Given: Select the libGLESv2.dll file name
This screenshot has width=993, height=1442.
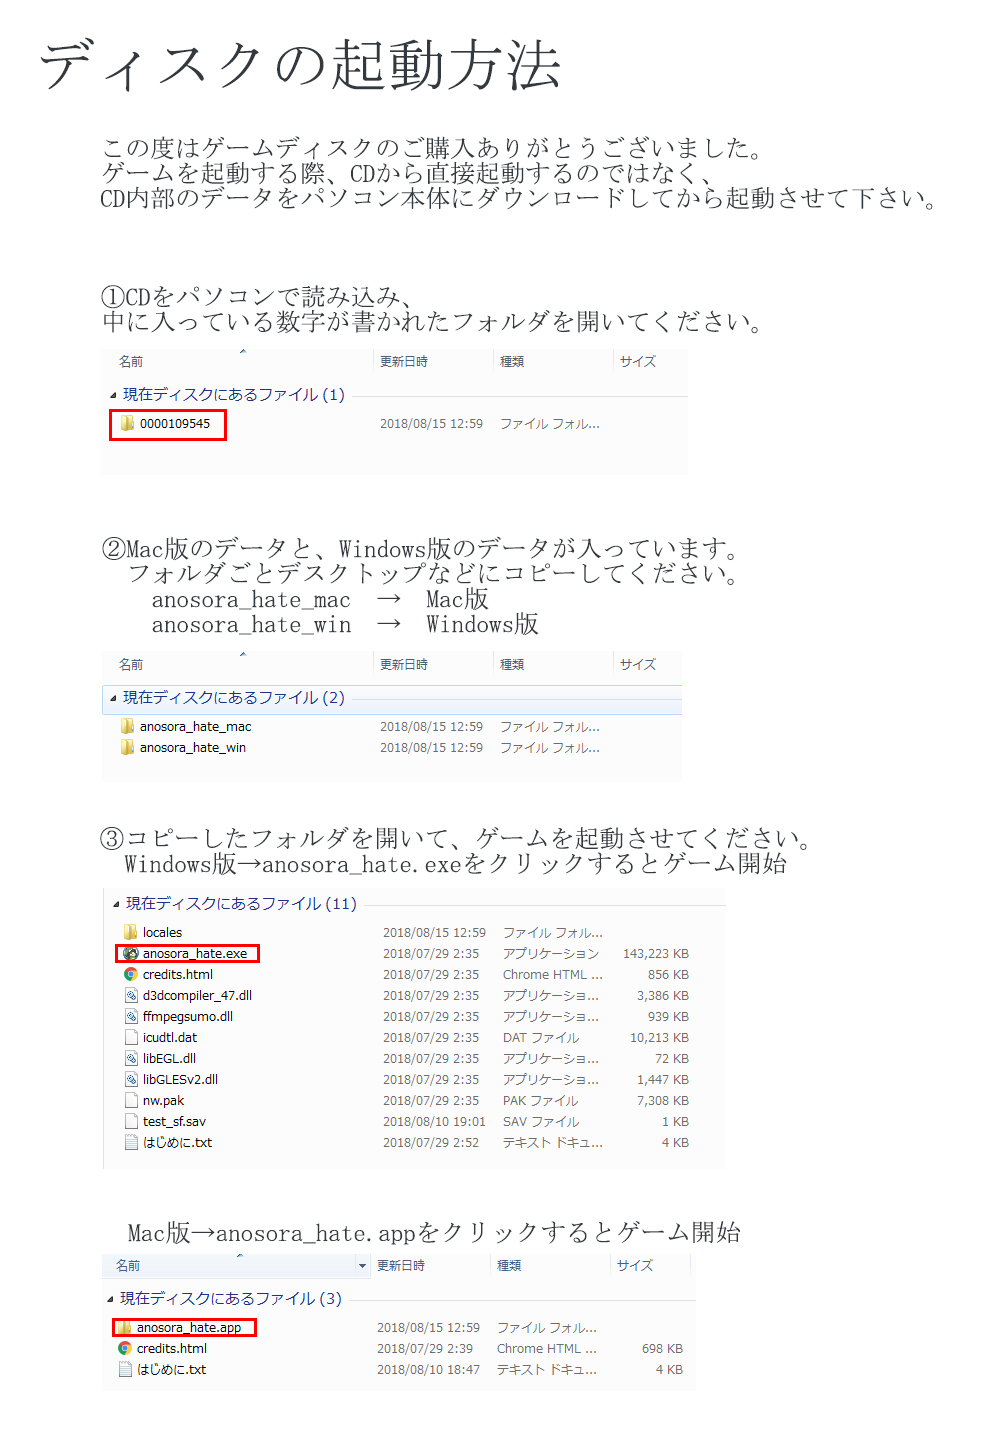Looking at the screenshot, I should [180, 1080].
